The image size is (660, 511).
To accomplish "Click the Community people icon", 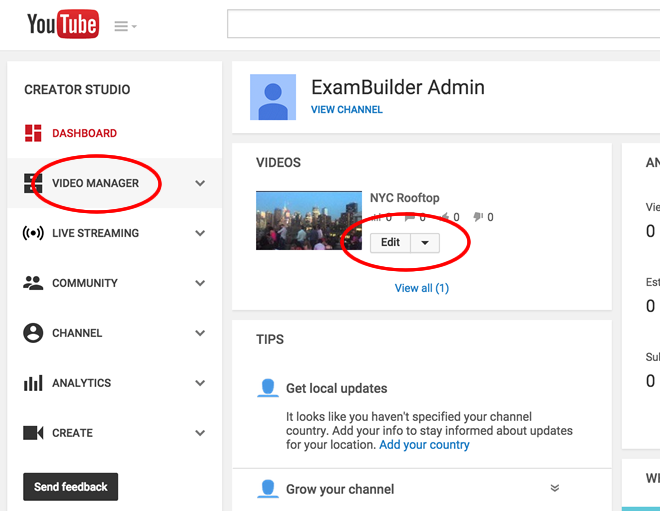I will tap(33, 283).
